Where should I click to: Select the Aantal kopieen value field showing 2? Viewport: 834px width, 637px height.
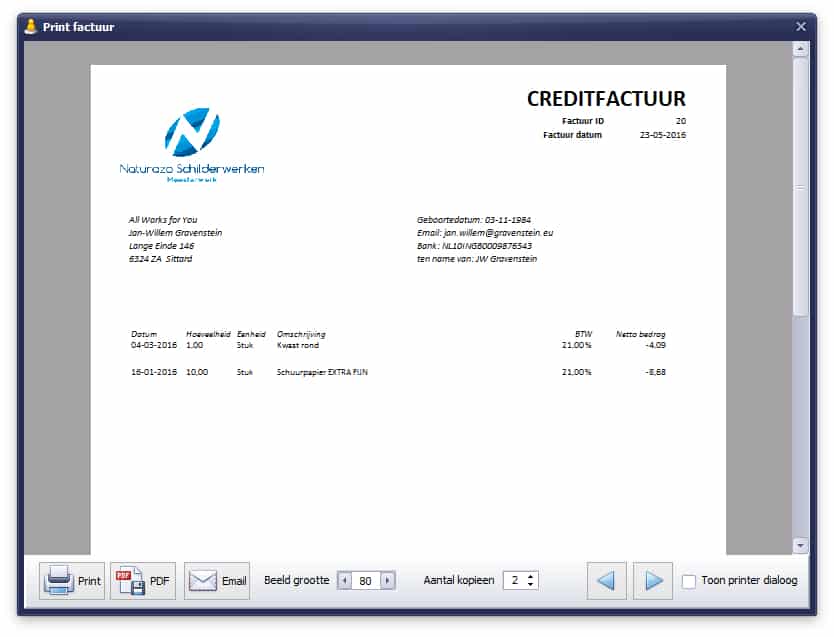click(516, 580)
